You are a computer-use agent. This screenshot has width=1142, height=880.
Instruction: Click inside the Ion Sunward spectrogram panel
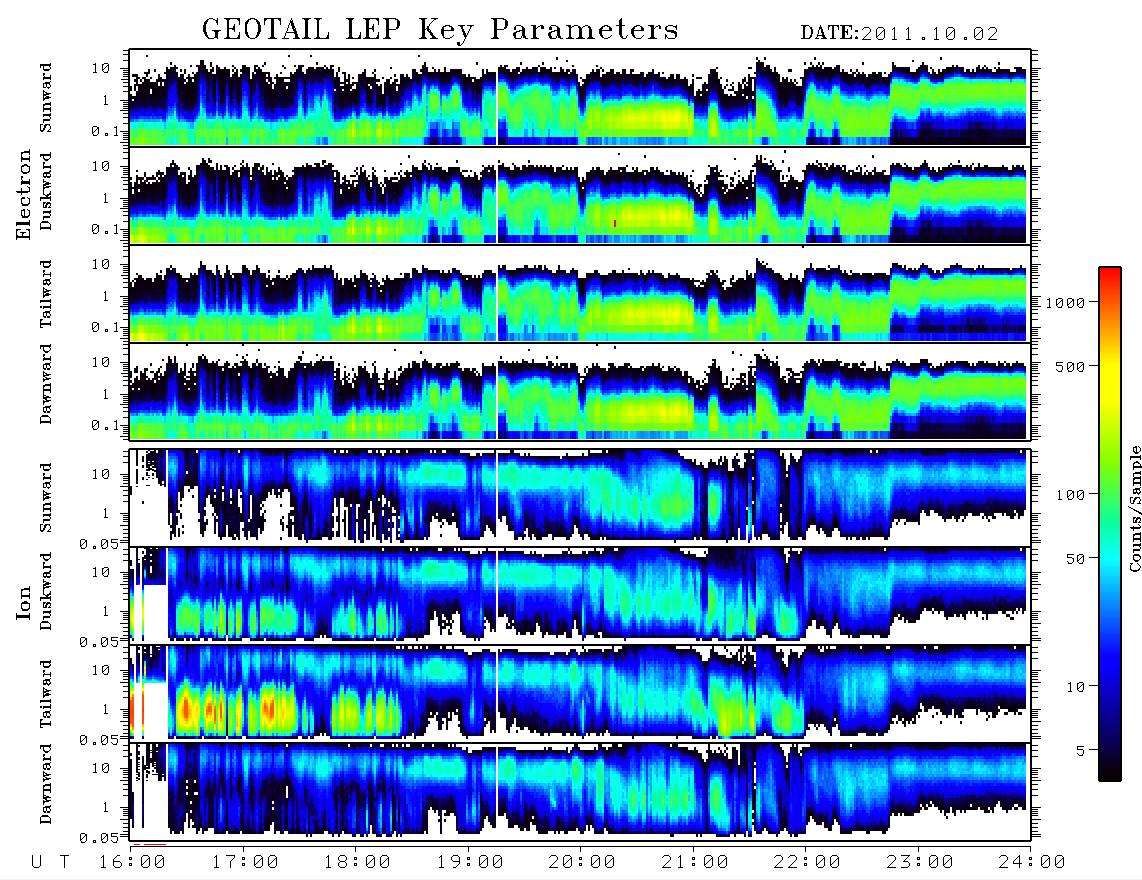pos(580,497)
